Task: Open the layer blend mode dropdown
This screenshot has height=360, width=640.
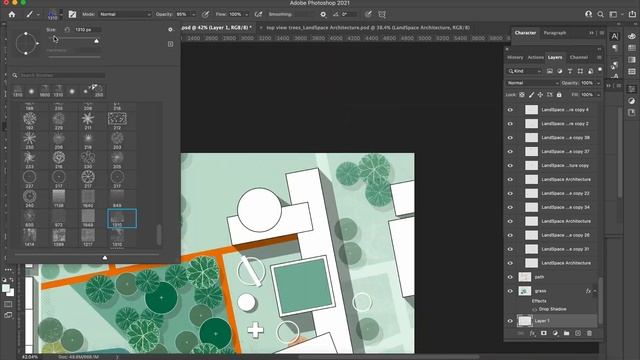Action: 533,83
